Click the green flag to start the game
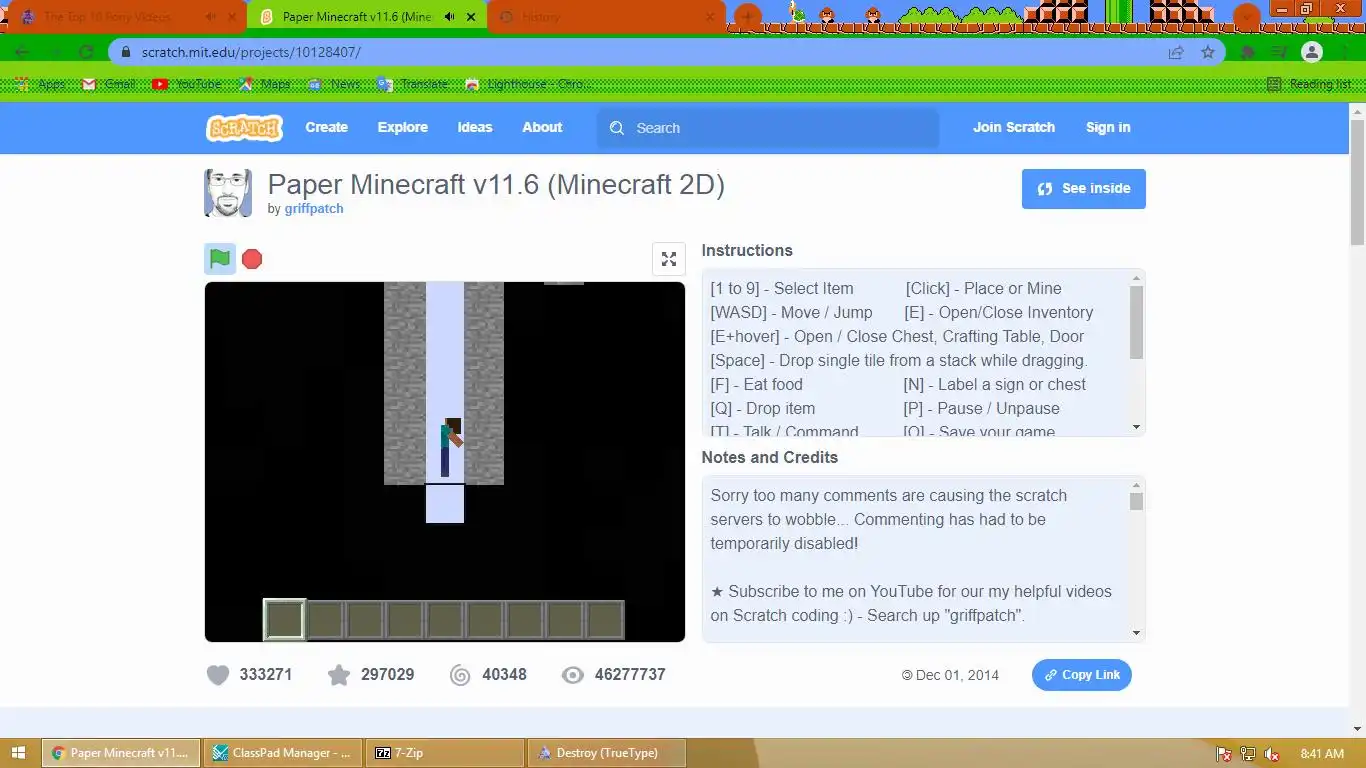Screen dimensions: 1366x768 coord(220,259)
